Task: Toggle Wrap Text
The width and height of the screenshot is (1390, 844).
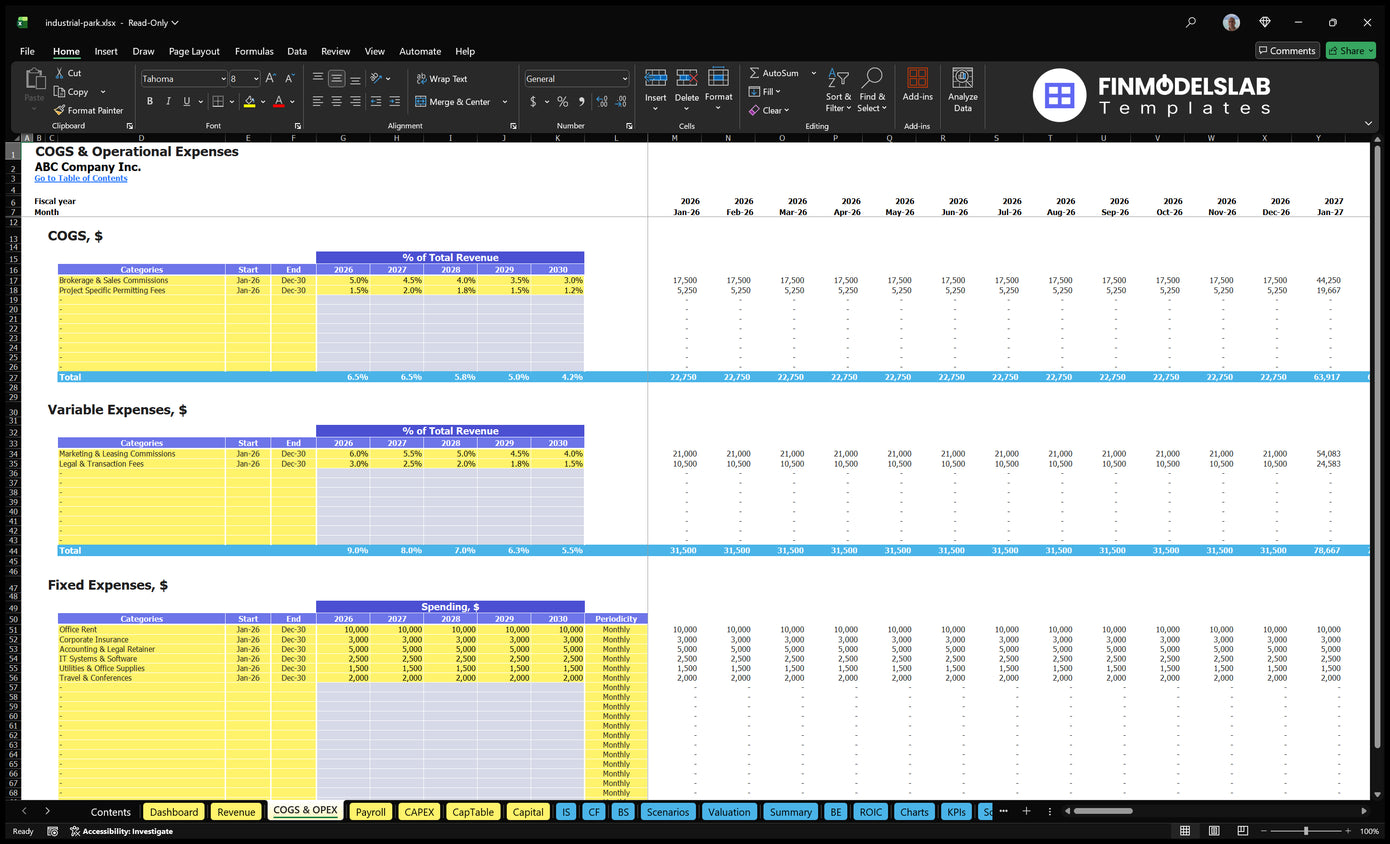Action: pyautogui.click(x=441, y=78)
